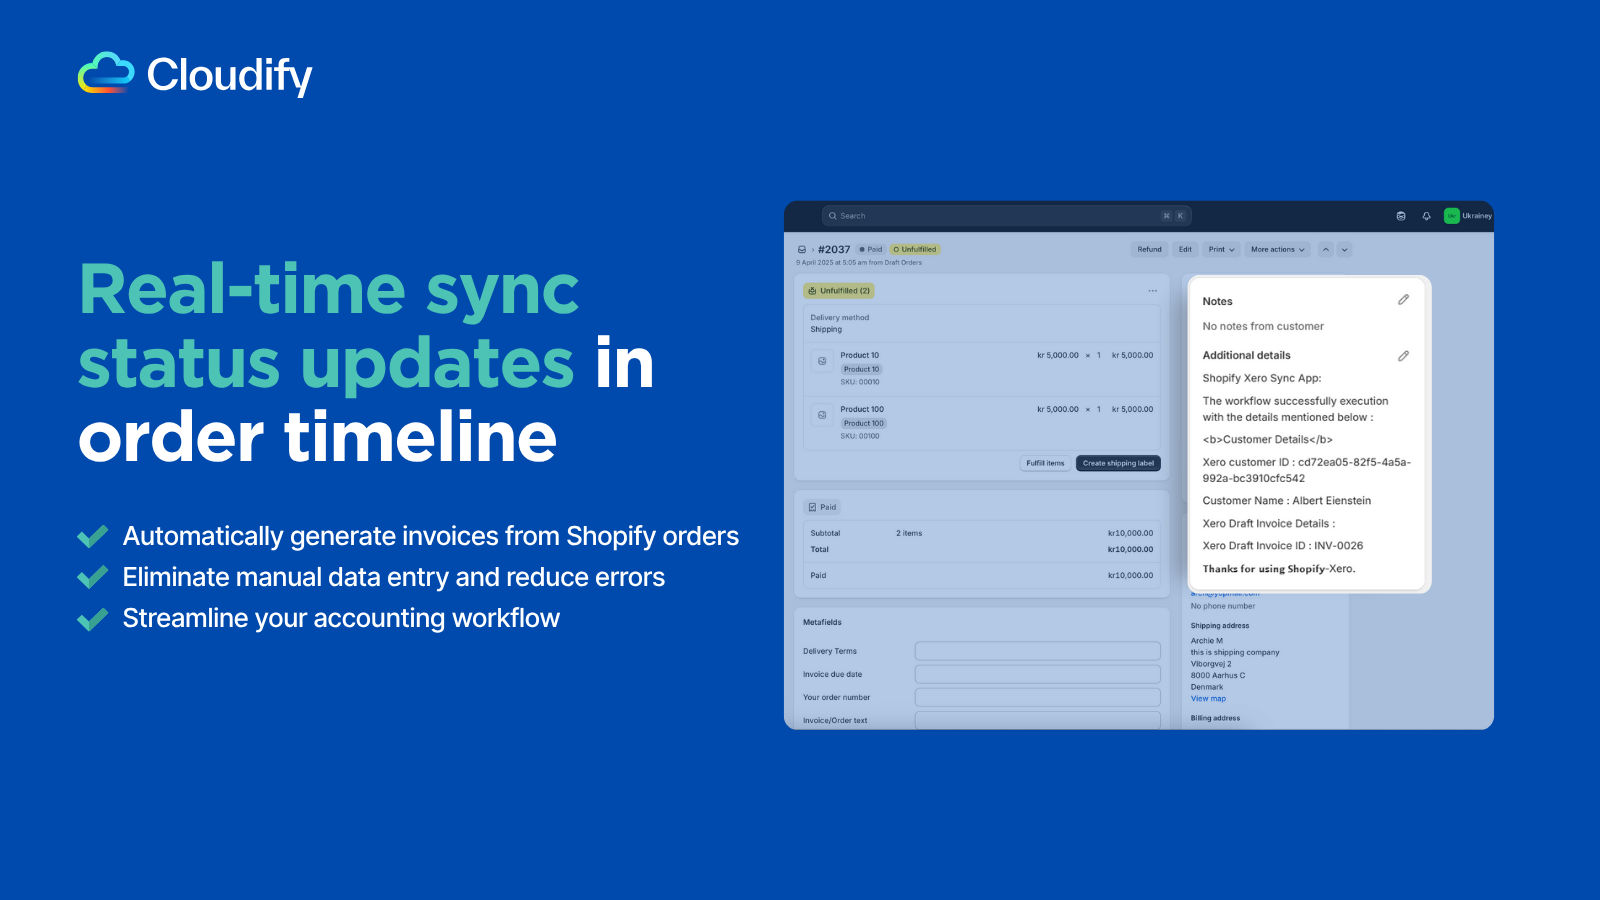Image resolution: width=1600 pixels, height=900 pixels.
Task: Click the Invoice due date input field
Action: (x=1037, y=673)
